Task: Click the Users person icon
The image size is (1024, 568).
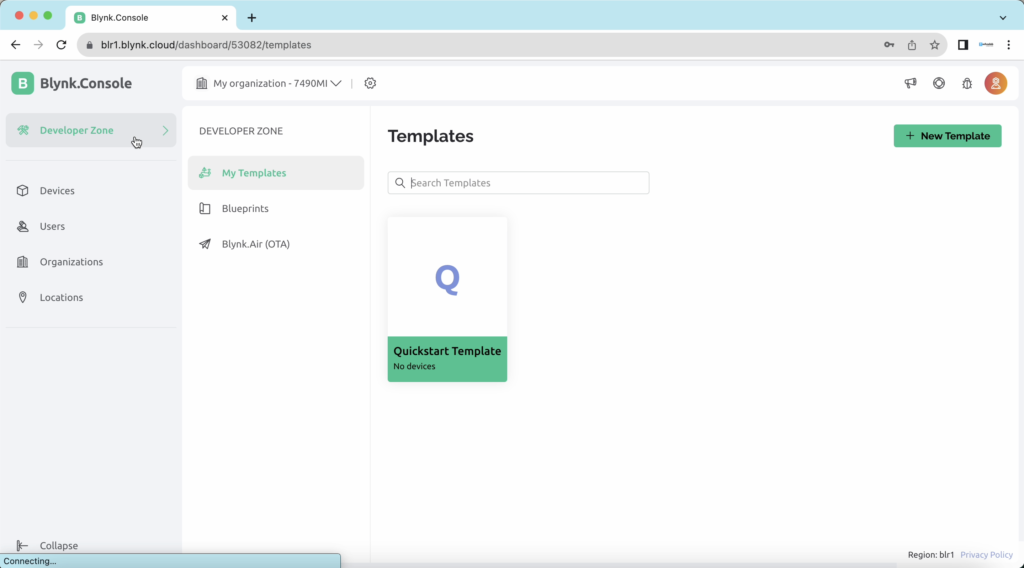Action: [23, 227]
